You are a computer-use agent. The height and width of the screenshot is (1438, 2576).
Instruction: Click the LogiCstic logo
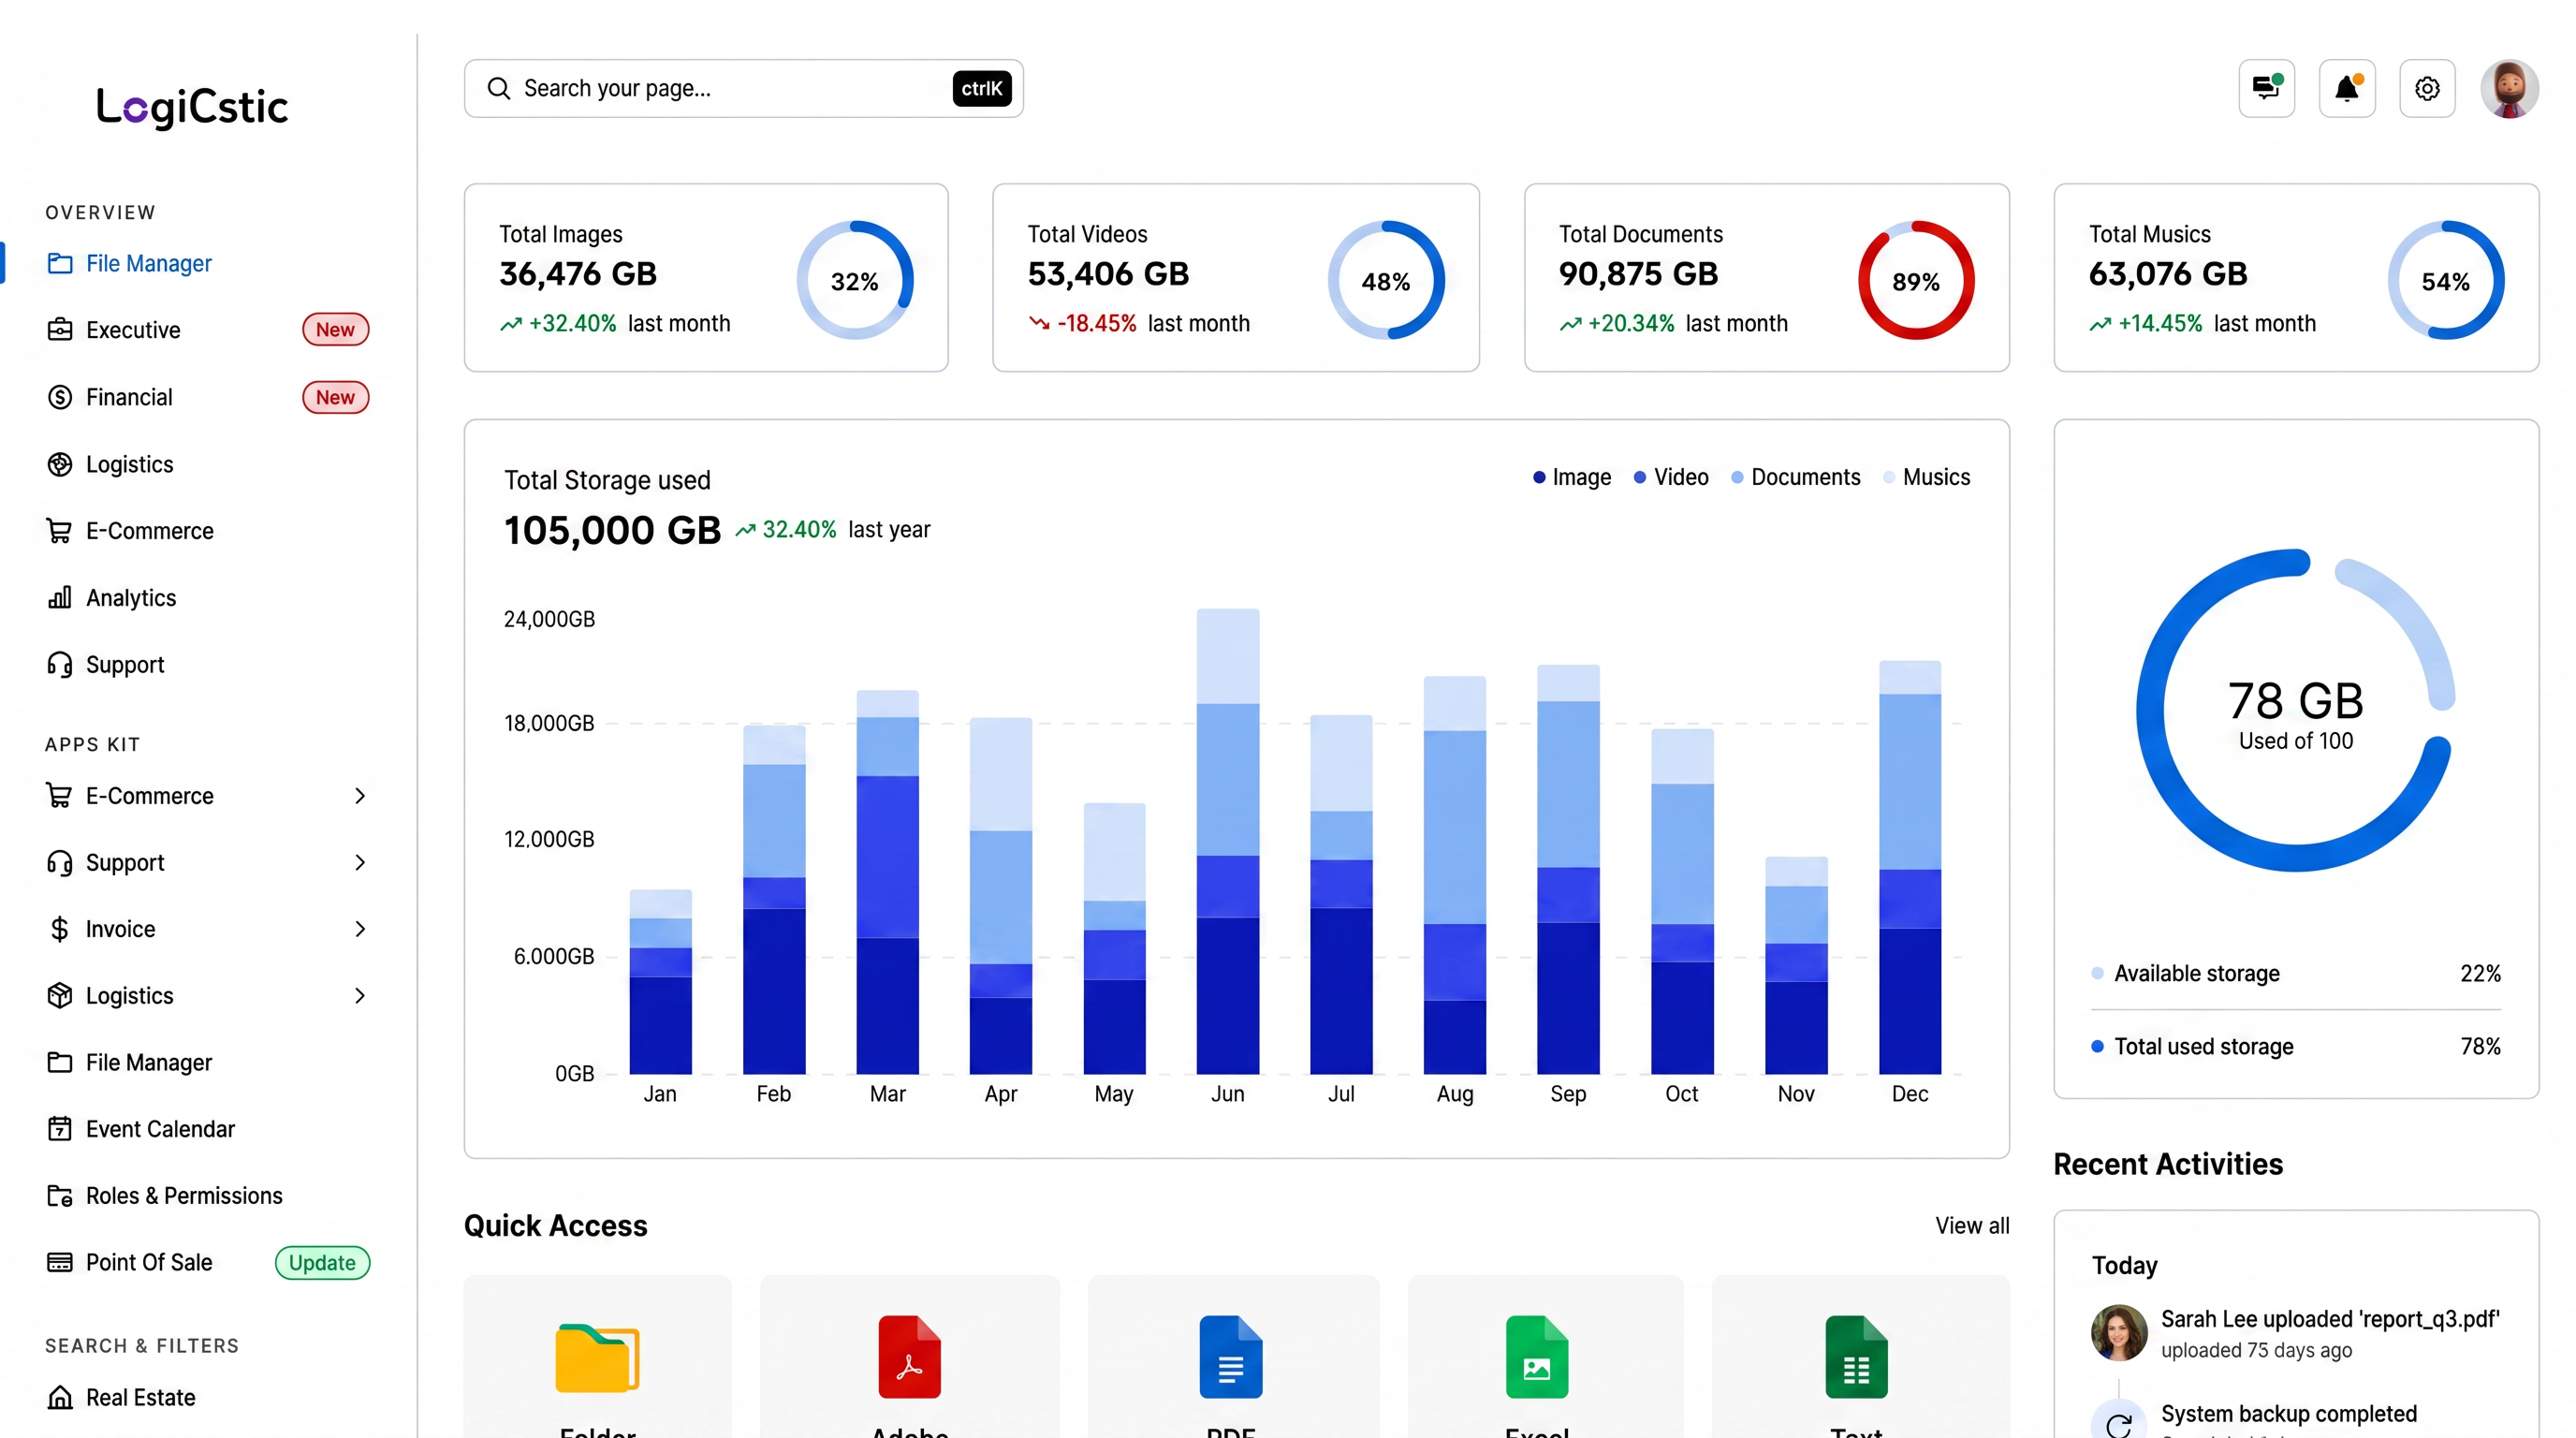[192, 107]
